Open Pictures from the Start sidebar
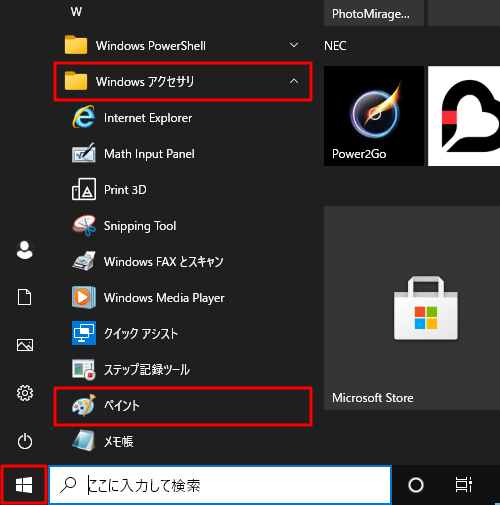Image resolution: width=500 pixels, height=505 pixels. tap(25, 345)
